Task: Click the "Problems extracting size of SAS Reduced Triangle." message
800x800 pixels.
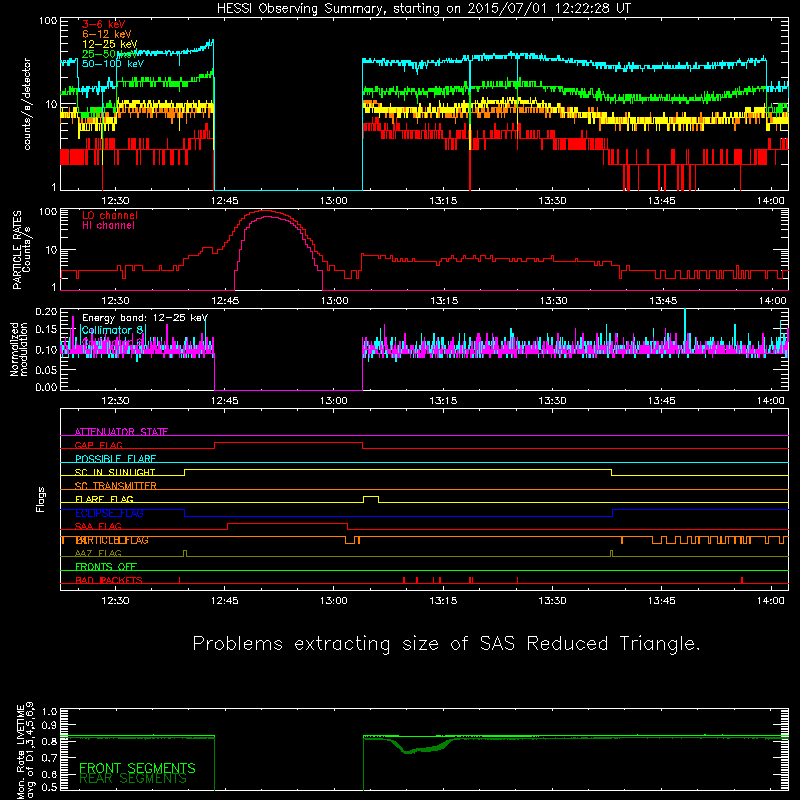Action: [x=446, y=643]
